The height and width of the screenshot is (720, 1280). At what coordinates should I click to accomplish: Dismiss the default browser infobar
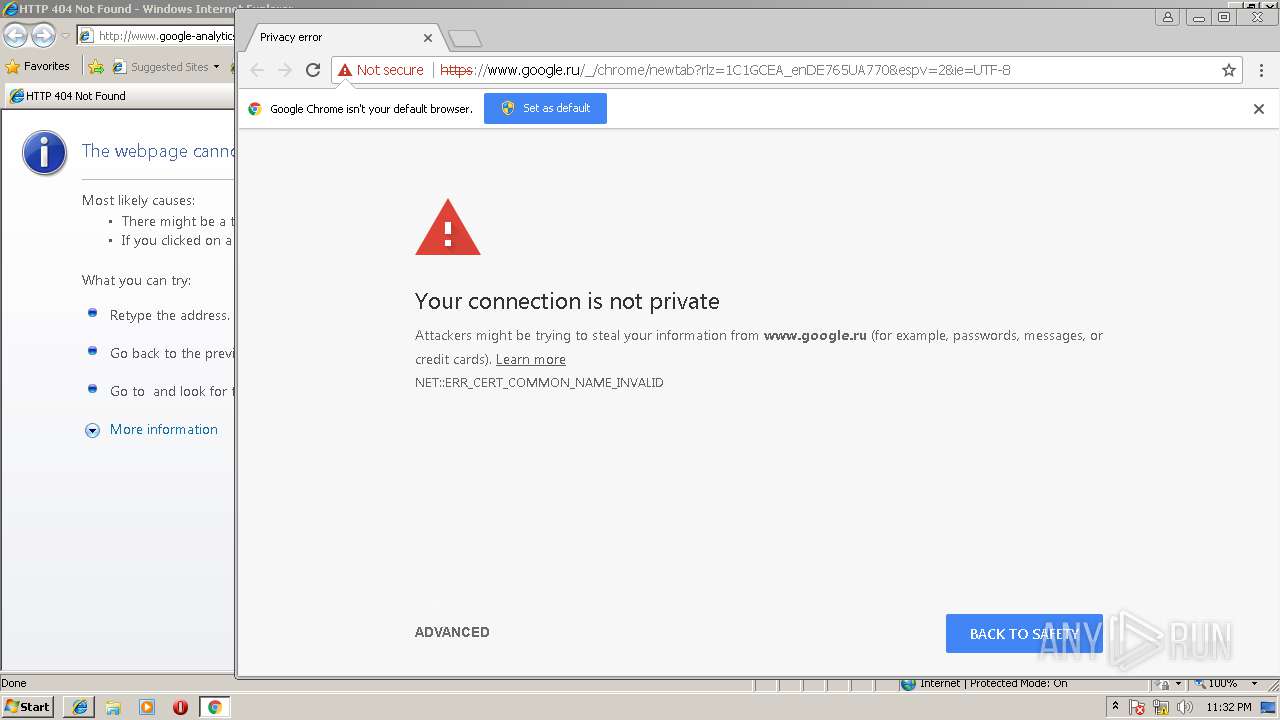tap(1259, 109)
